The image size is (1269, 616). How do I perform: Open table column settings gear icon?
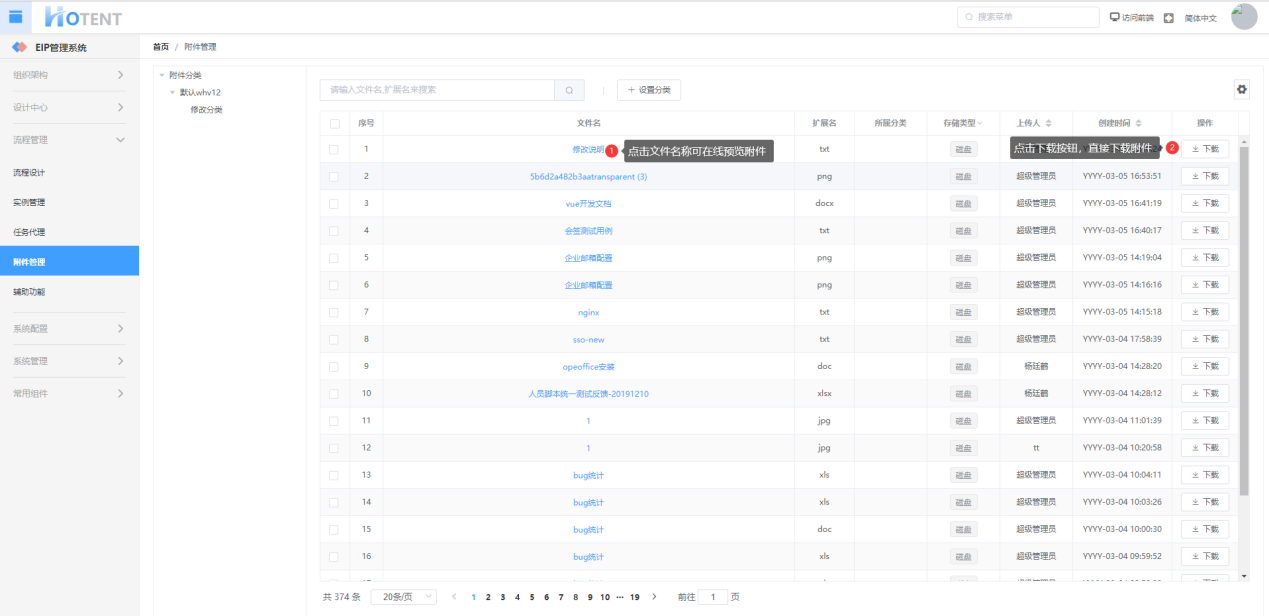click(1242, 89)
